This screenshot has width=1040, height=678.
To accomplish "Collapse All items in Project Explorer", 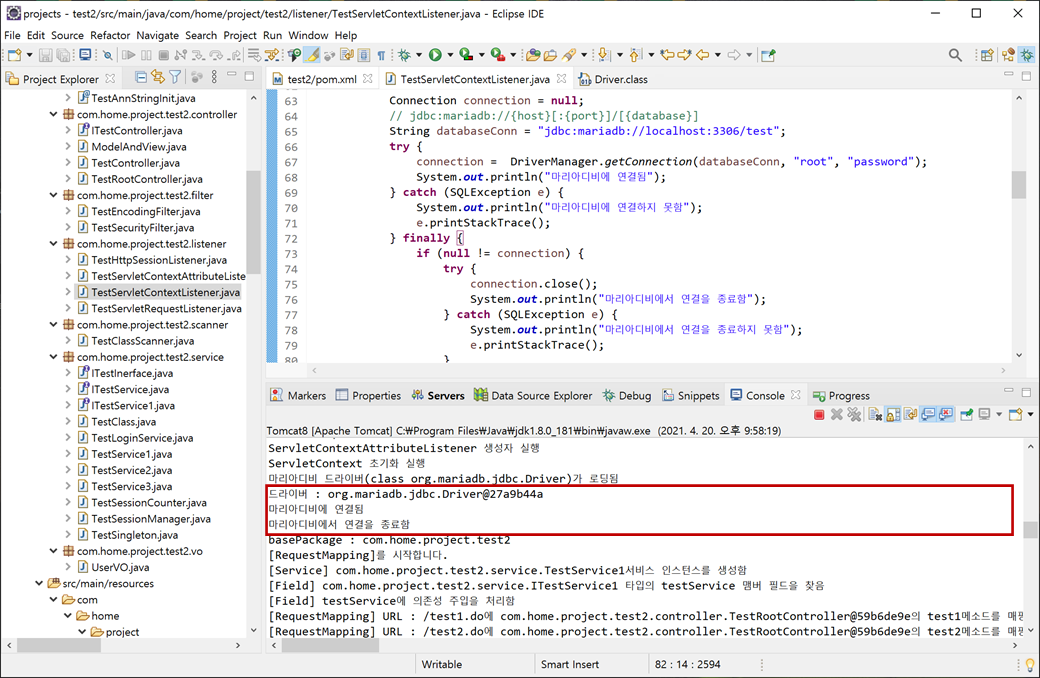I will pos(140,77).
